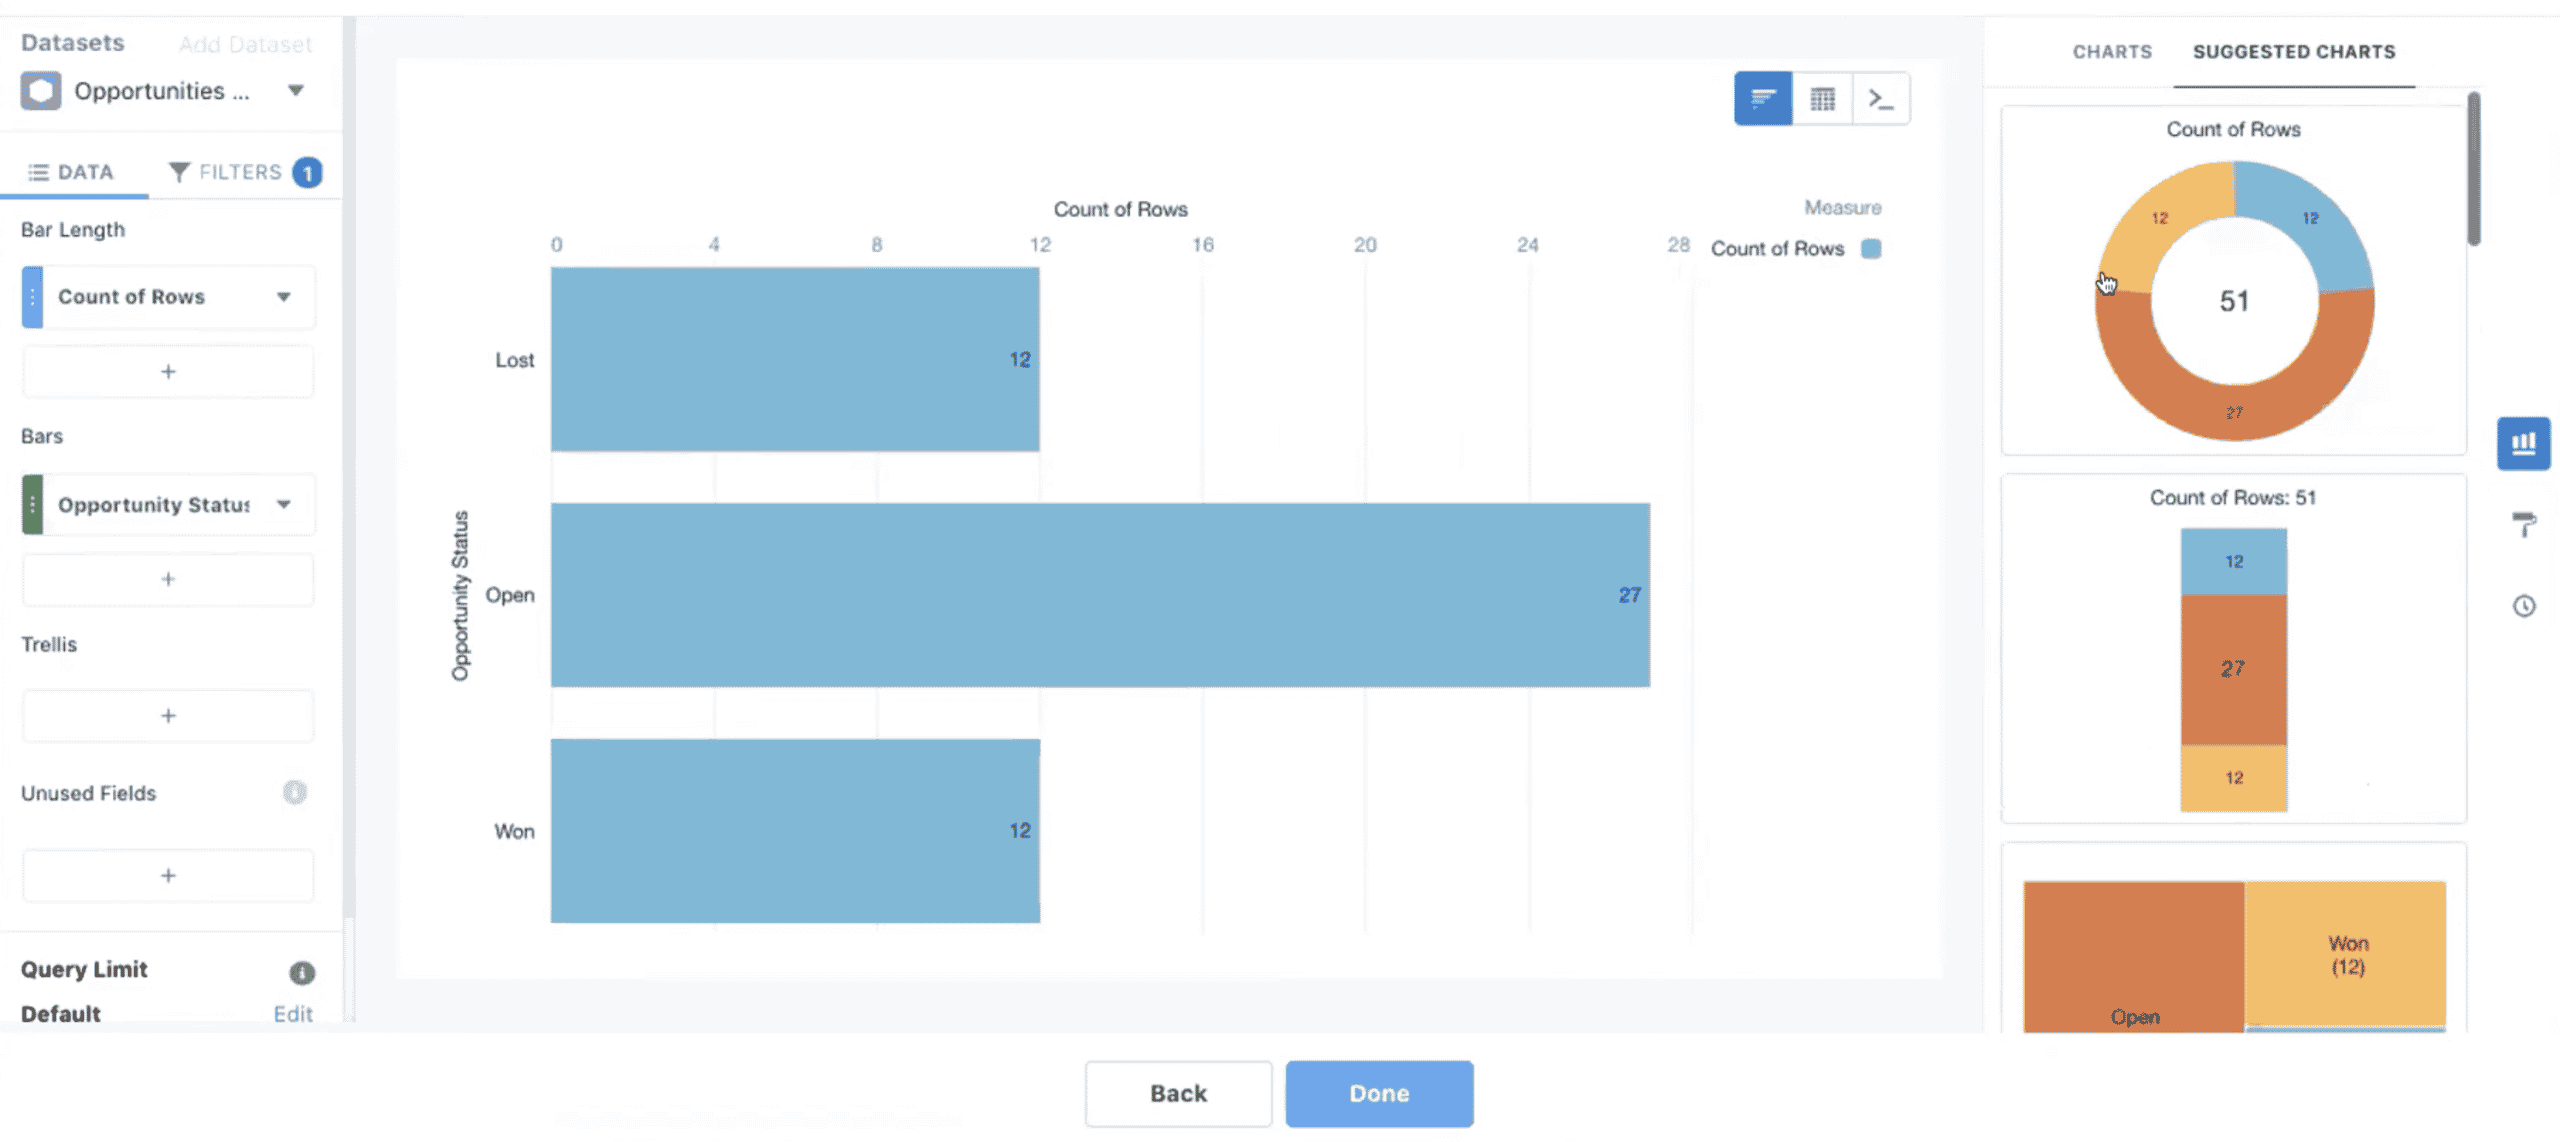Open the formatting paint roller icon
Screen dimensions: 2560x1142
(x=2523, y=523)
